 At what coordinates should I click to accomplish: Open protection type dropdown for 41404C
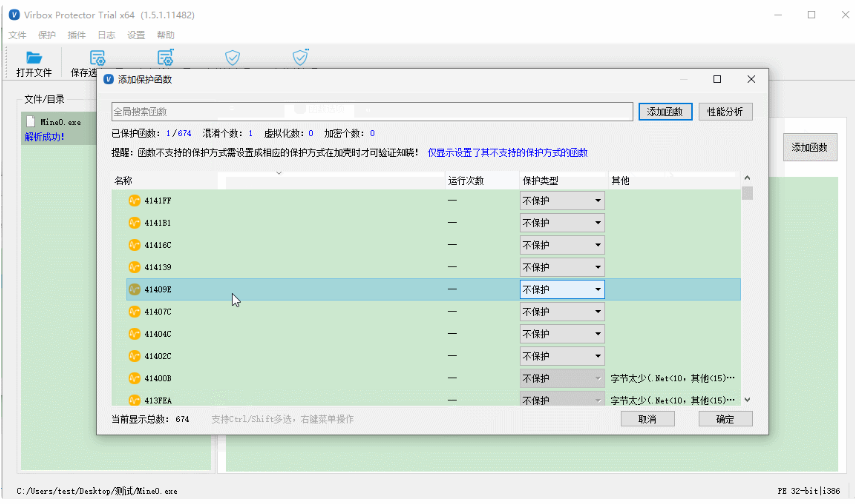562,334
